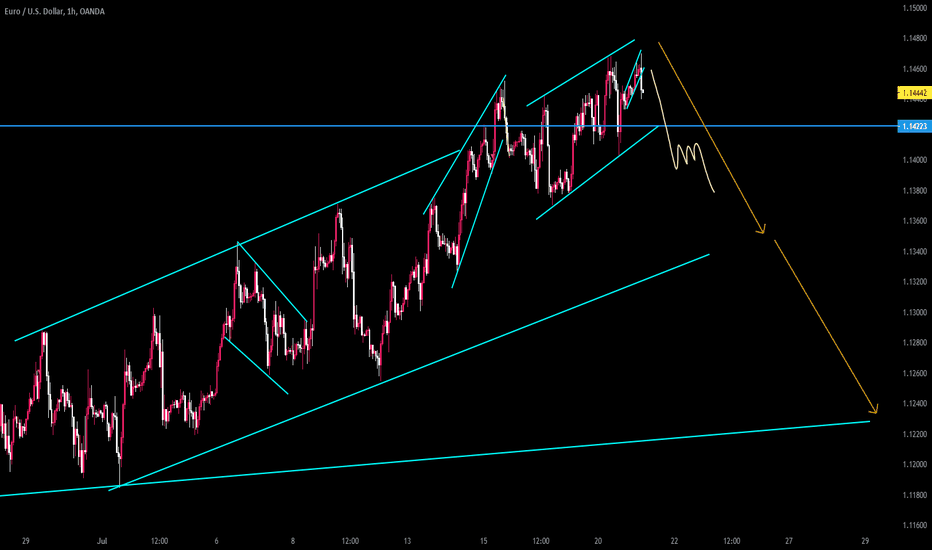Click the 1.14800 price axis label
The height and width of the screenshot is (550, 932).
pyautogui.click(x=914, y=39)
